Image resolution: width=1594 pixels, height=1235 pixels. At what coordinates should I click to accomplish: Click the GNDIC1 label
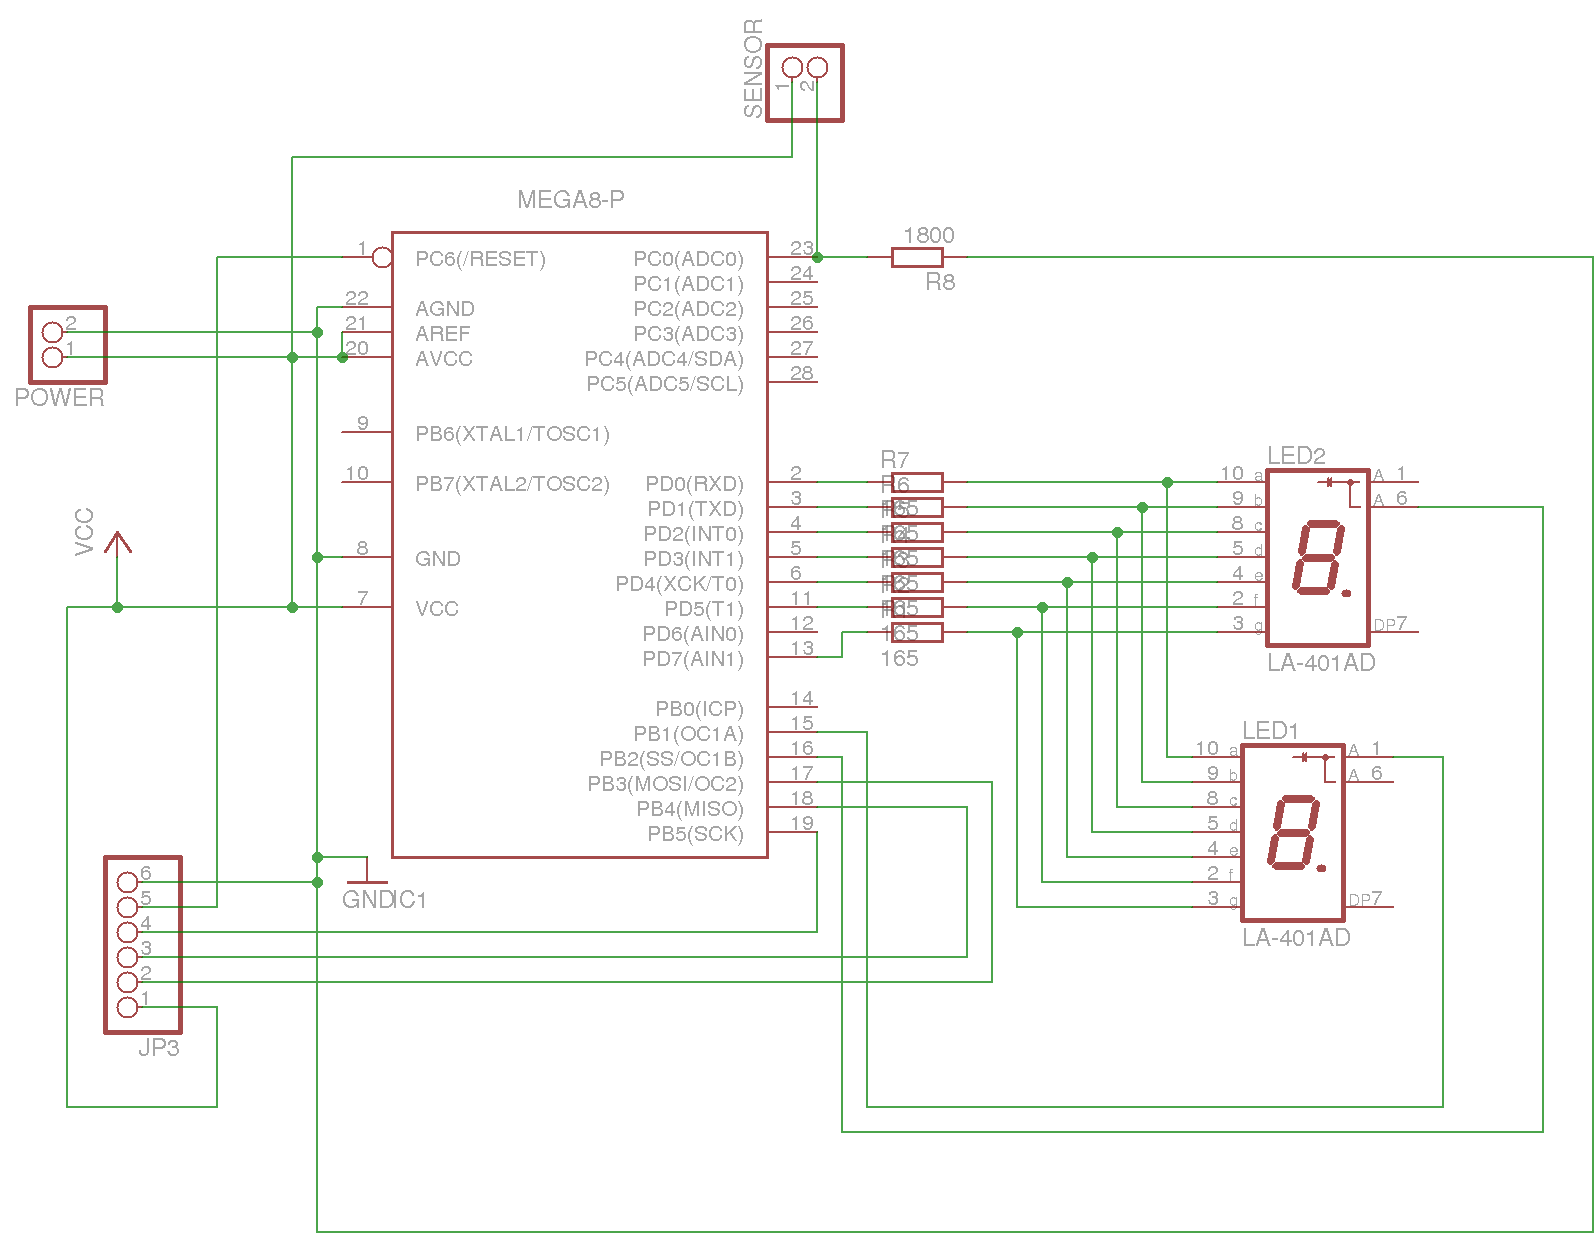(x=384, y=900)
